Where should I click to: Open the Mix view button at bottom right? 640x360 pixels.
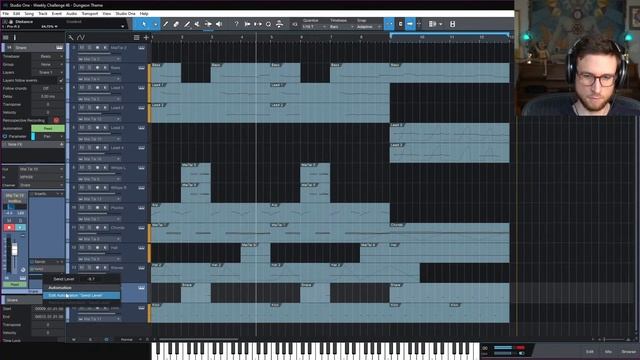608,351
